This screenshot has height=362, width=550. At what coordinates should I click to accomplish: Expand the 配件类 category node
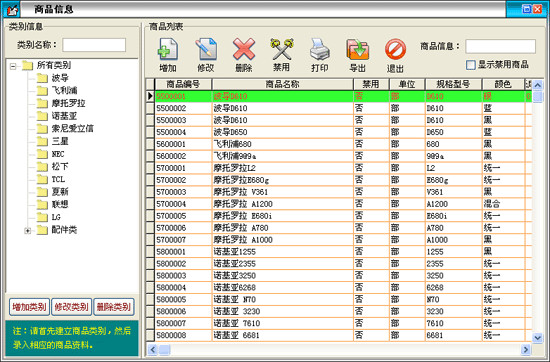coord(27,230)
